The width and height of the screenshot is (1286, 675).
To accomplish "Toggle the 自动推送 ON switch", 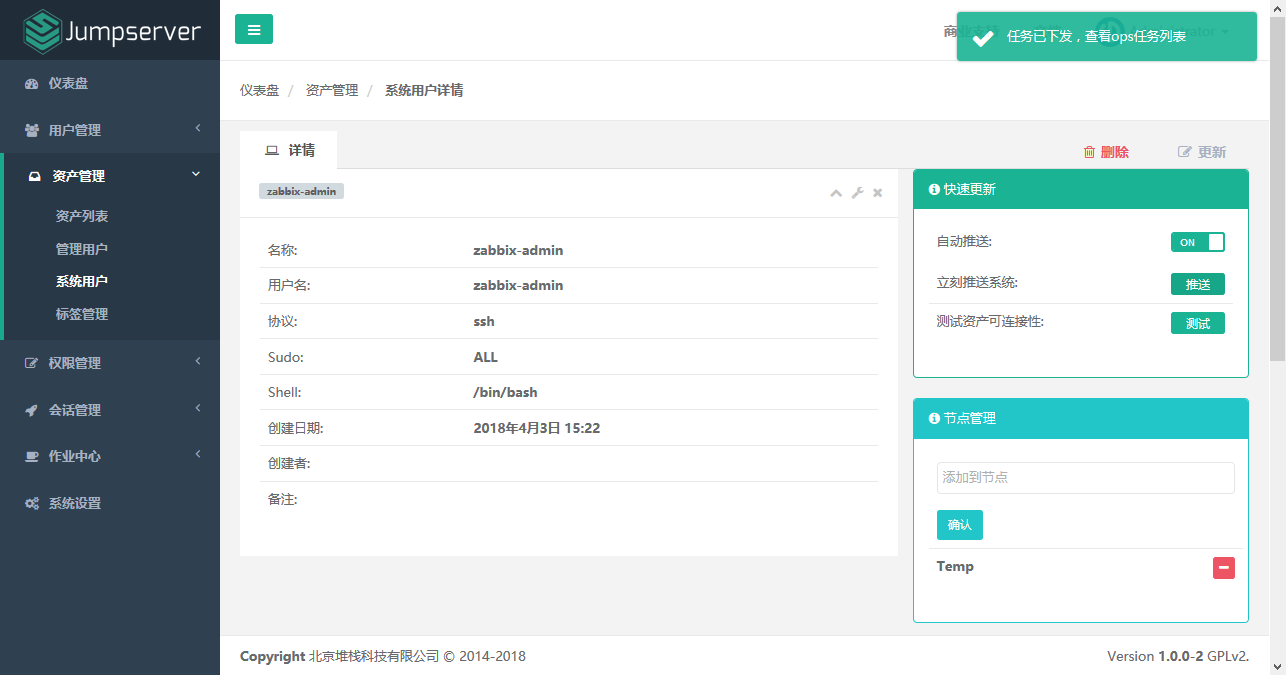I will pos(1198,242).
